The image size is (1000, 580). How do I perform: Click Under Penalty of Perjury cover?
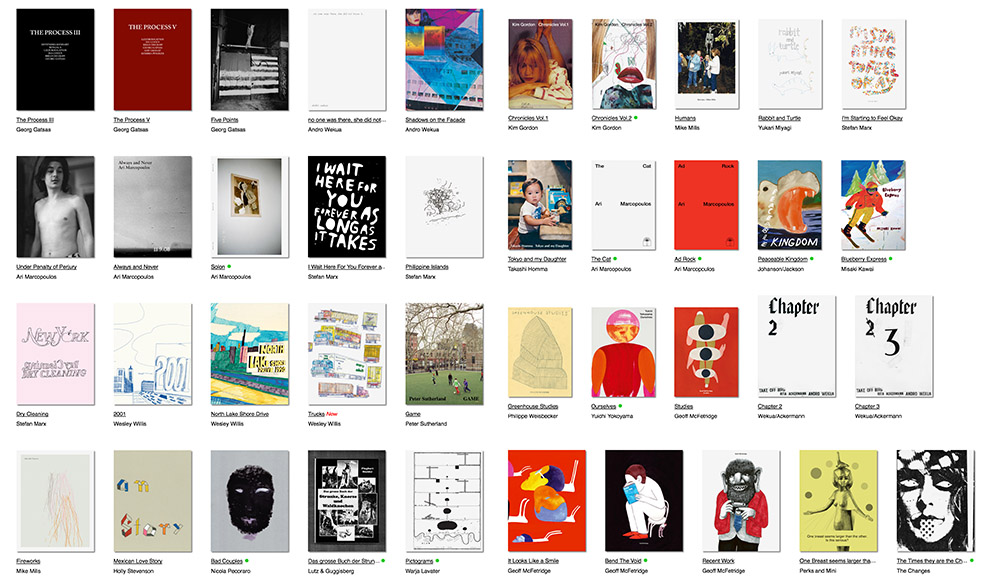click(55, 207)
